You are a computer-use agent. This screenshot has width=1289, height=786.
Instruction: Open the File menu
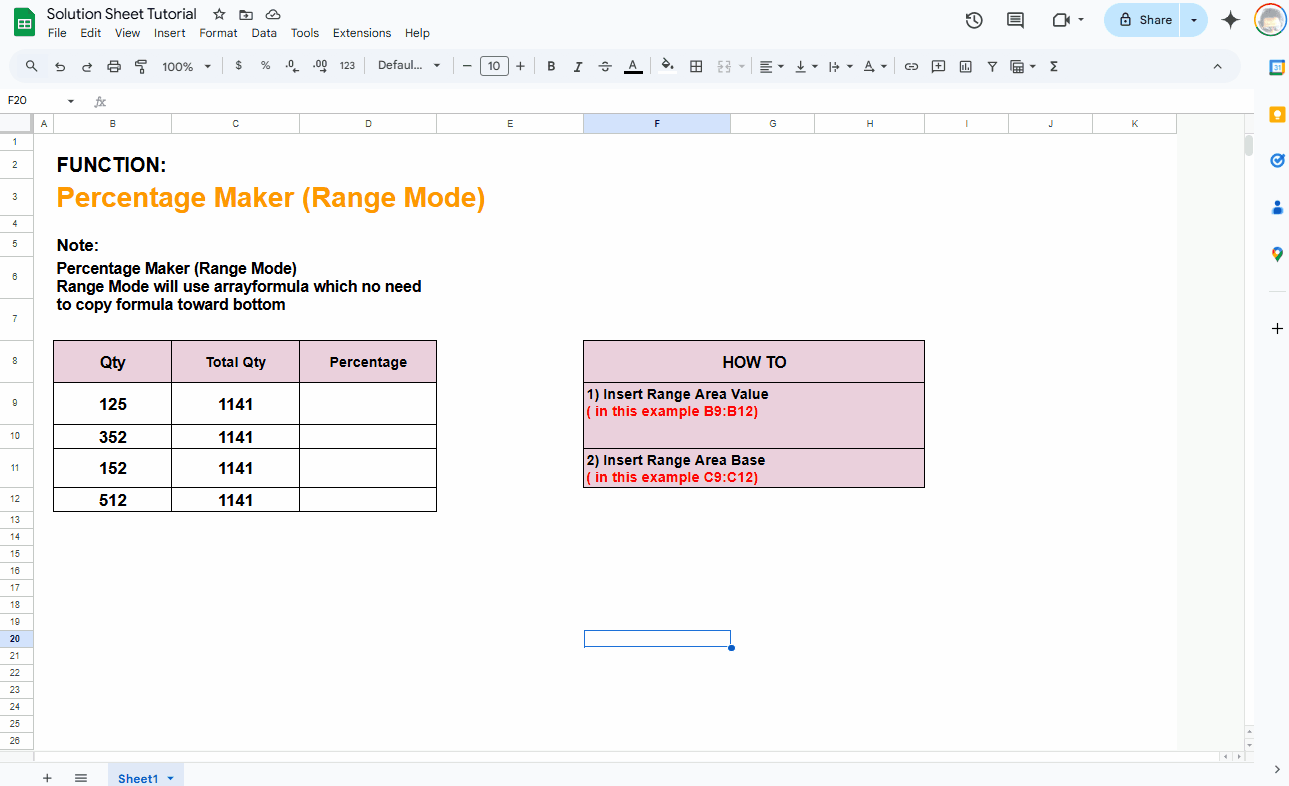coord(57,33)
